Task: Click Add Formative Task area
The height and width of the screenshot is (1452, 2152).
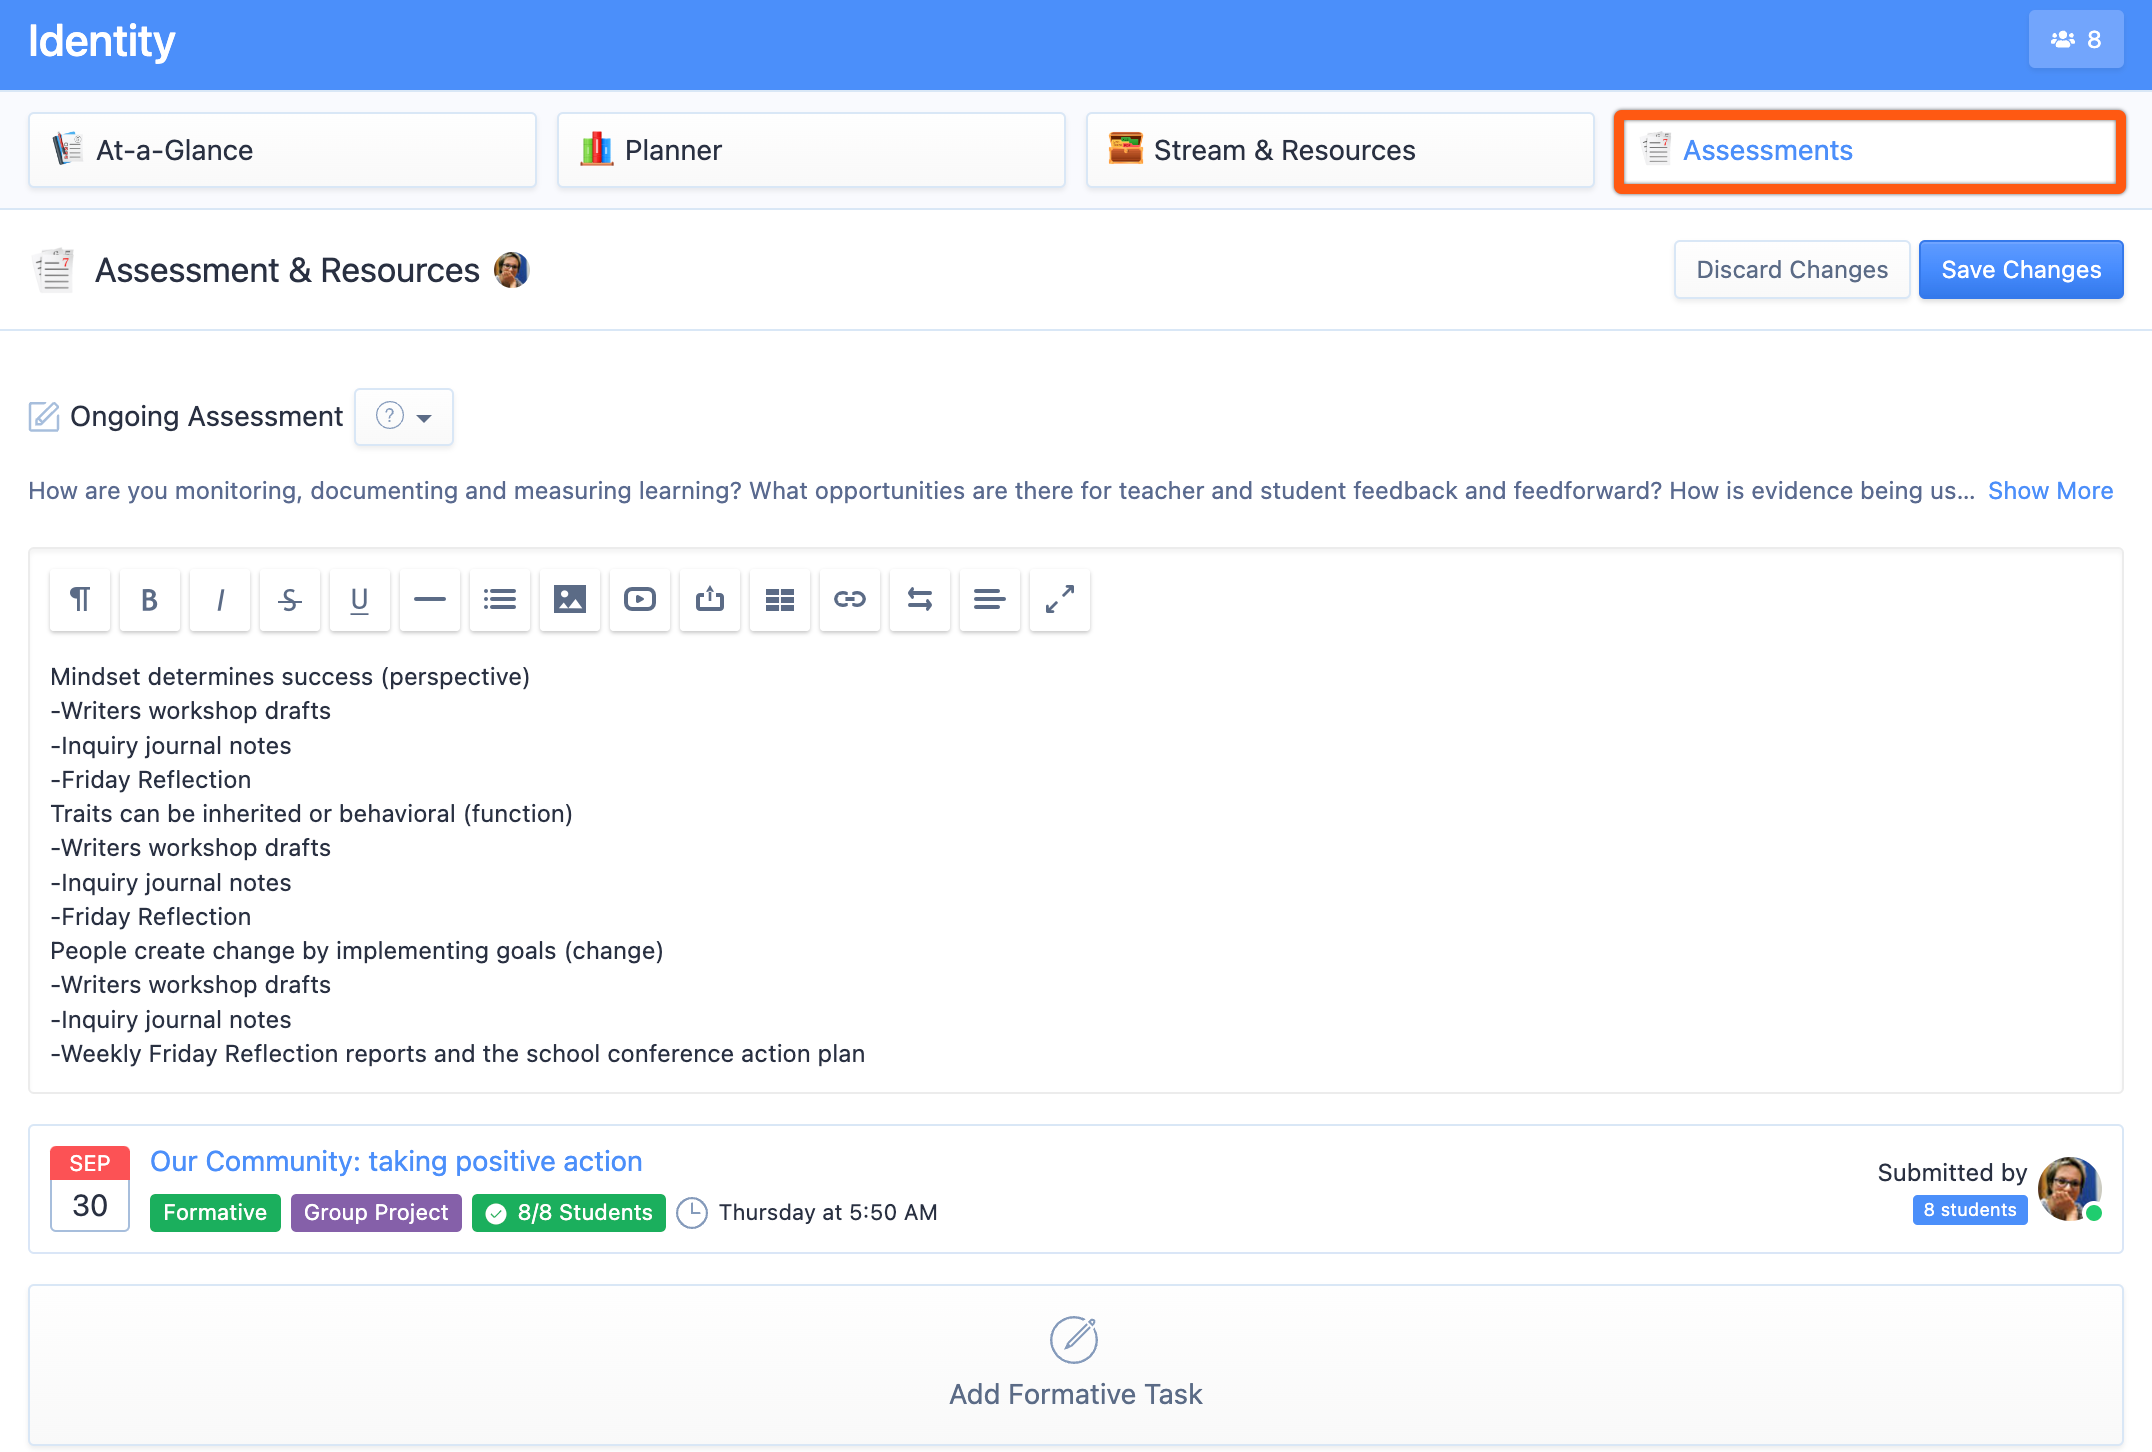Action: [1075, 1365]
